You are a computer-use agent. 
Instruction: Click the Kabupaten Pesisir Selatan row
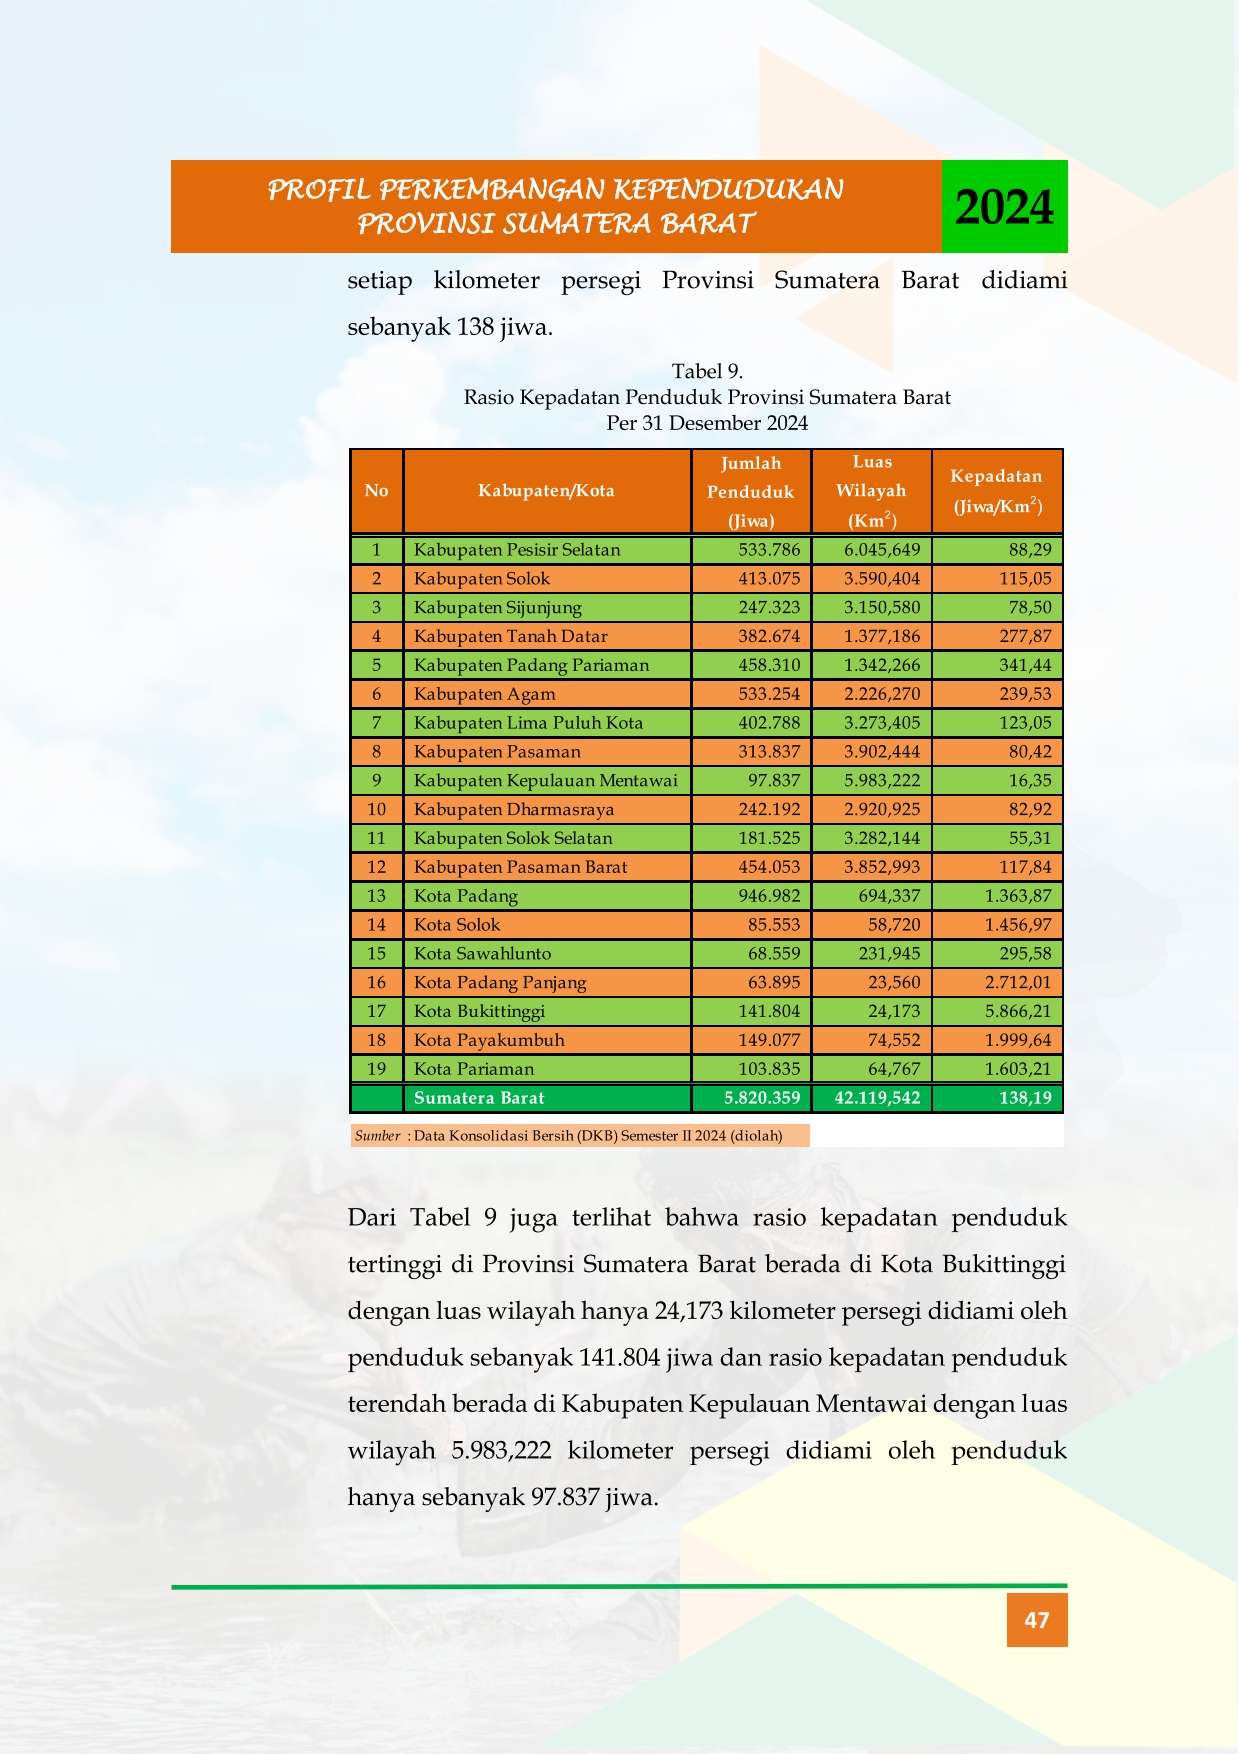point(706,550)
